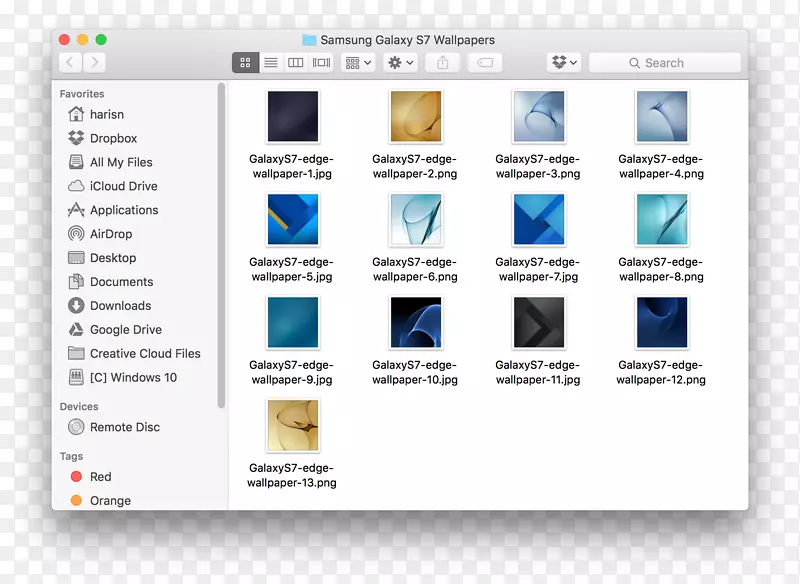Select GalaxyS7-edge-wallpaper-7.jpg thumbnail

(x=538, y=221)
